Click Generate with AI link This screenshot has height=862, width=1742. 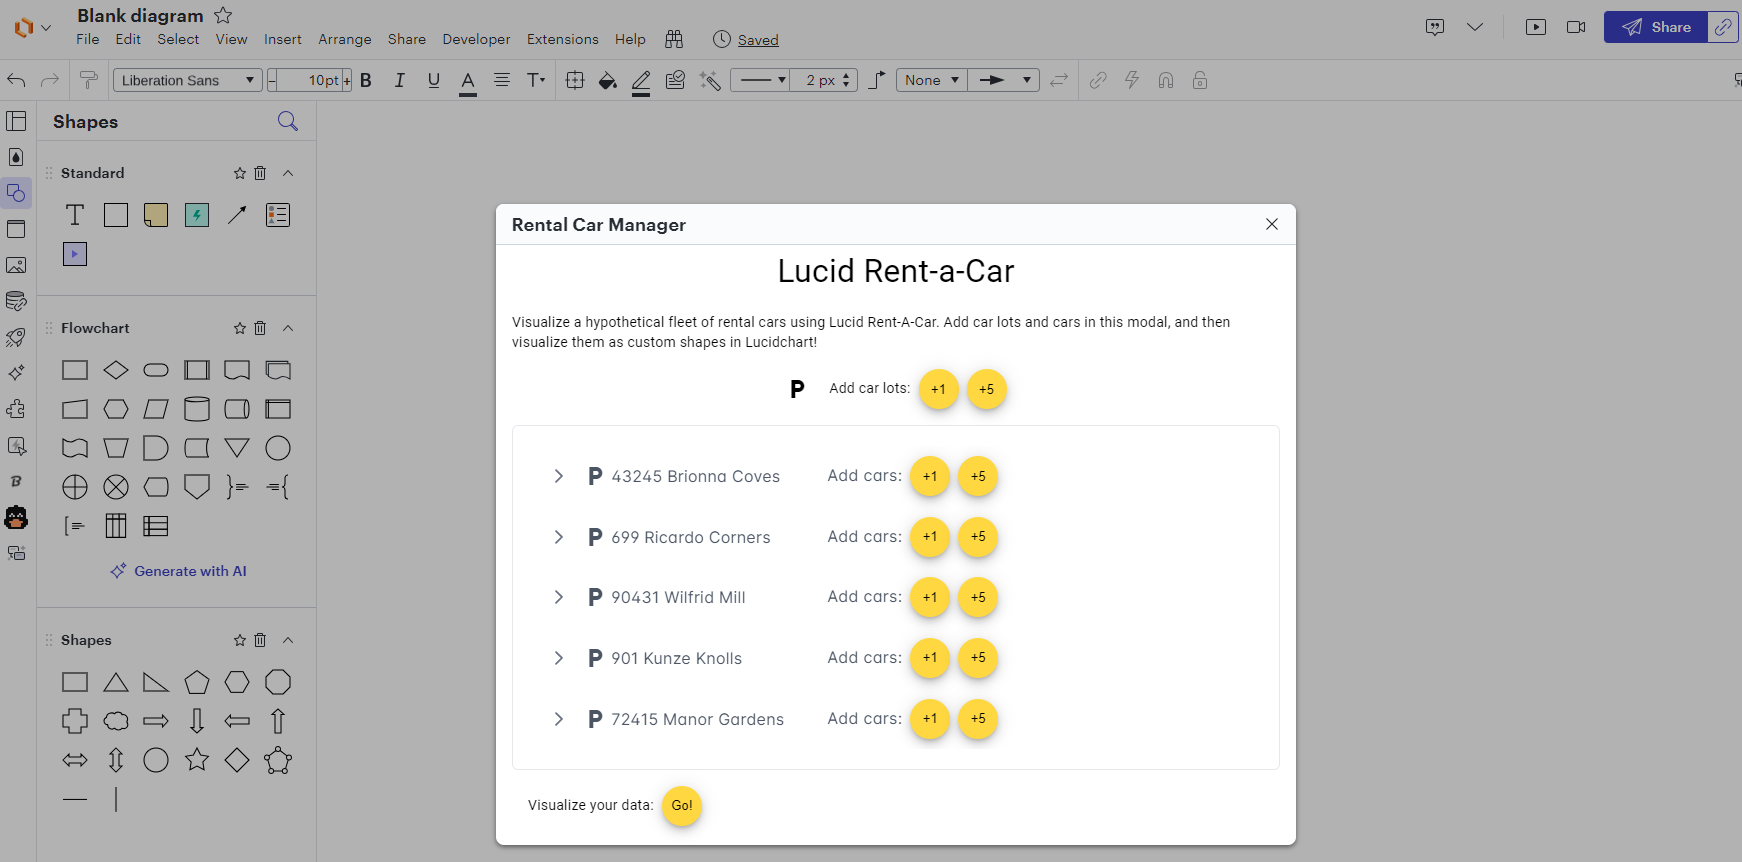[x=179, y=571]
